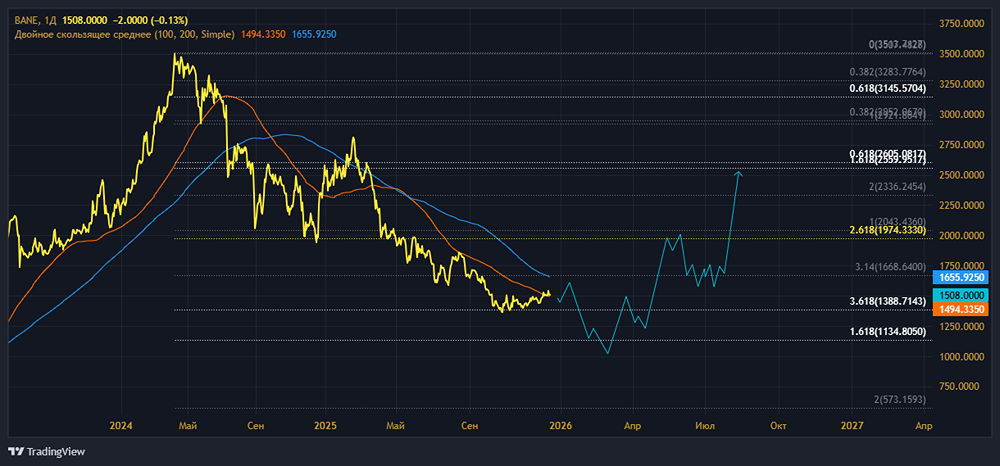Click the 1750.0000 price-axis label
This screenshot has width=1000, height=466.
tap(960, 266)
